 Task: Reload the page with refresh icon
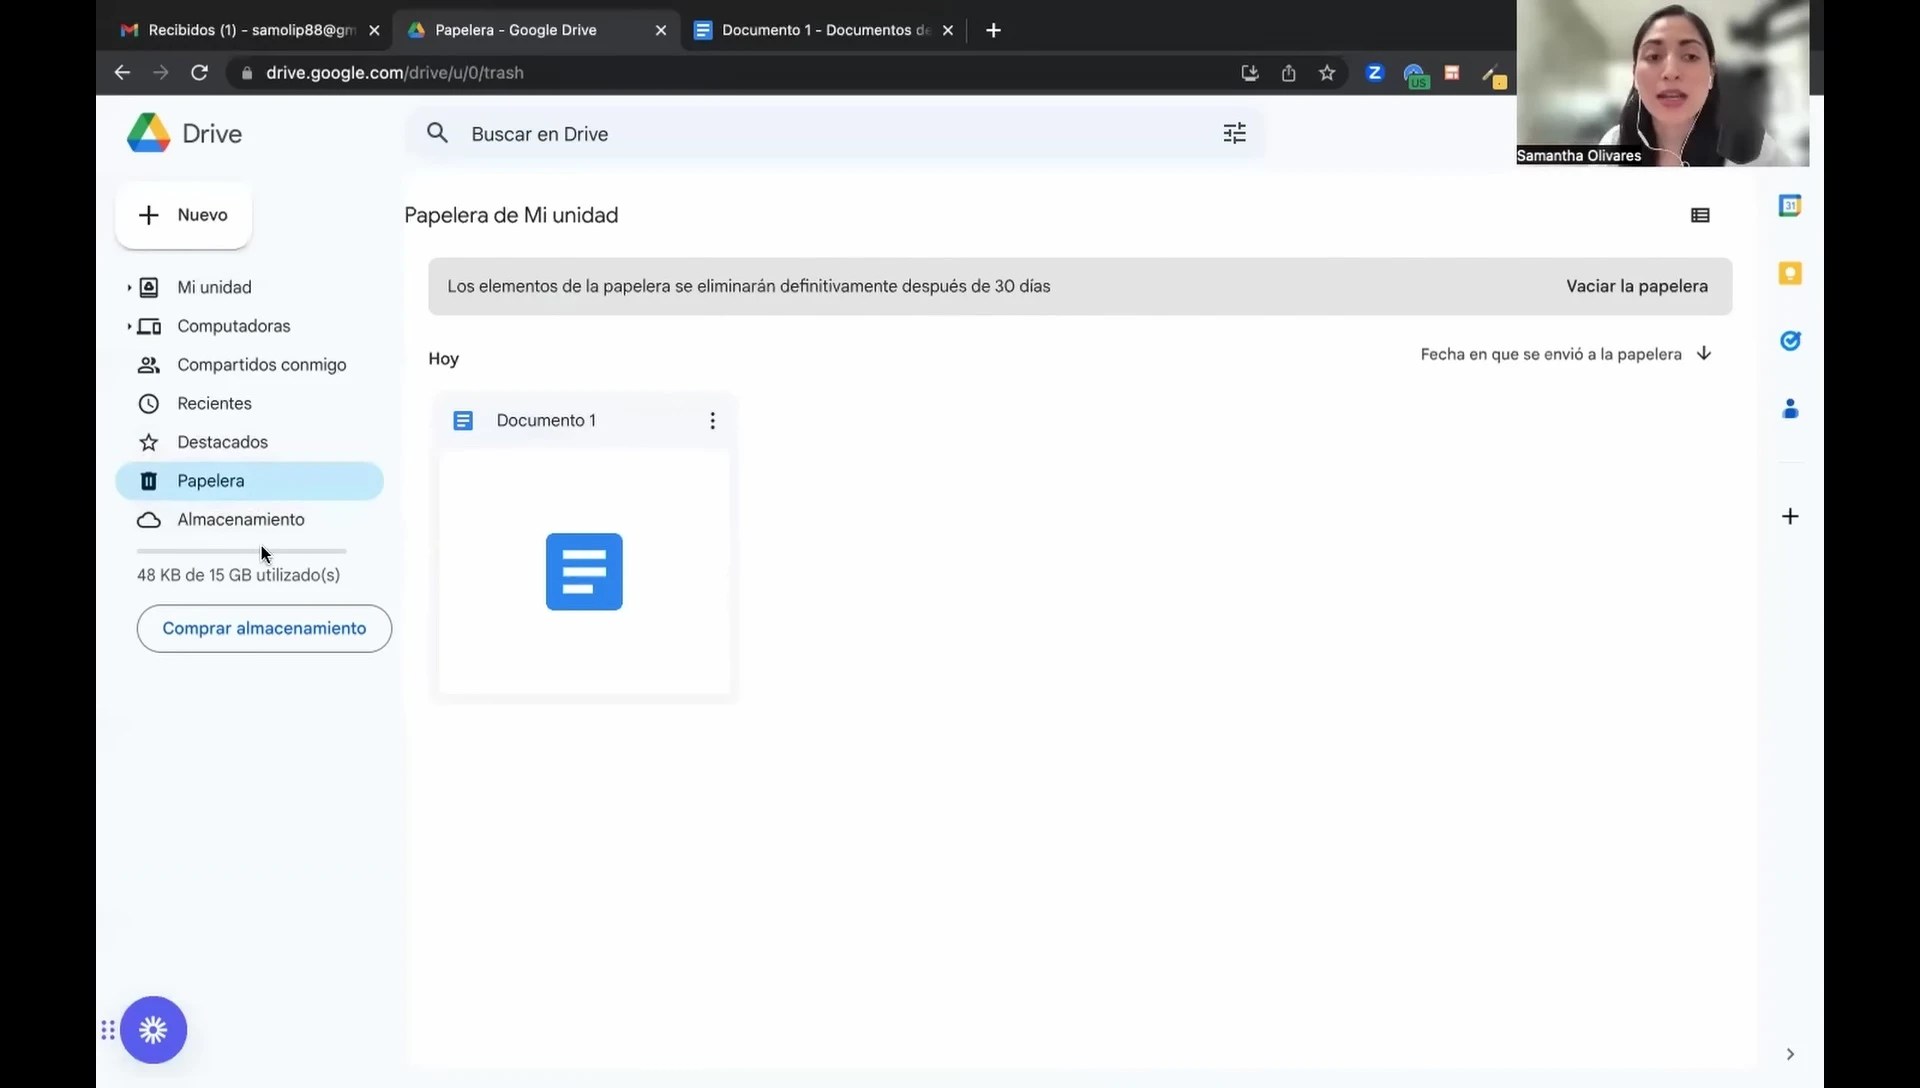199,72
